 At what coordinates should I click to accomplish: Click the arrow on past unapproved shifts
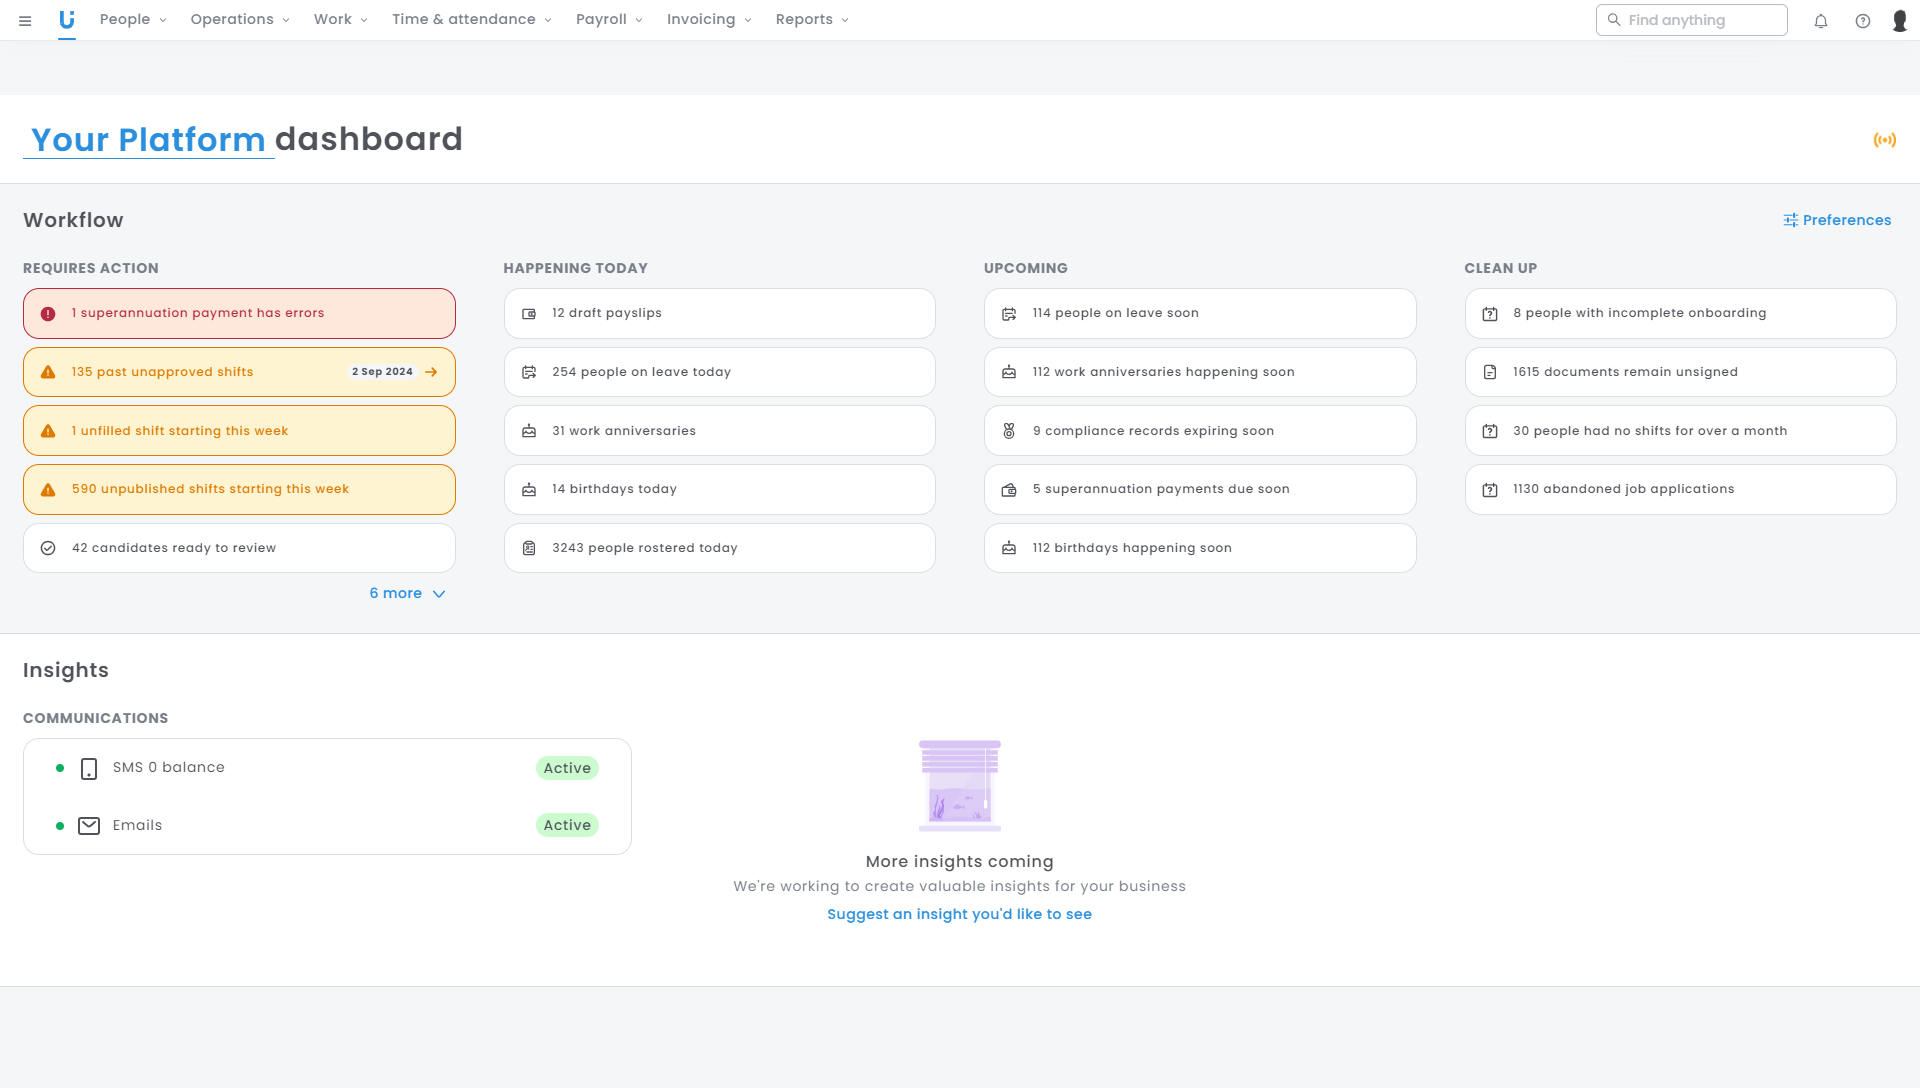point(431,372)
